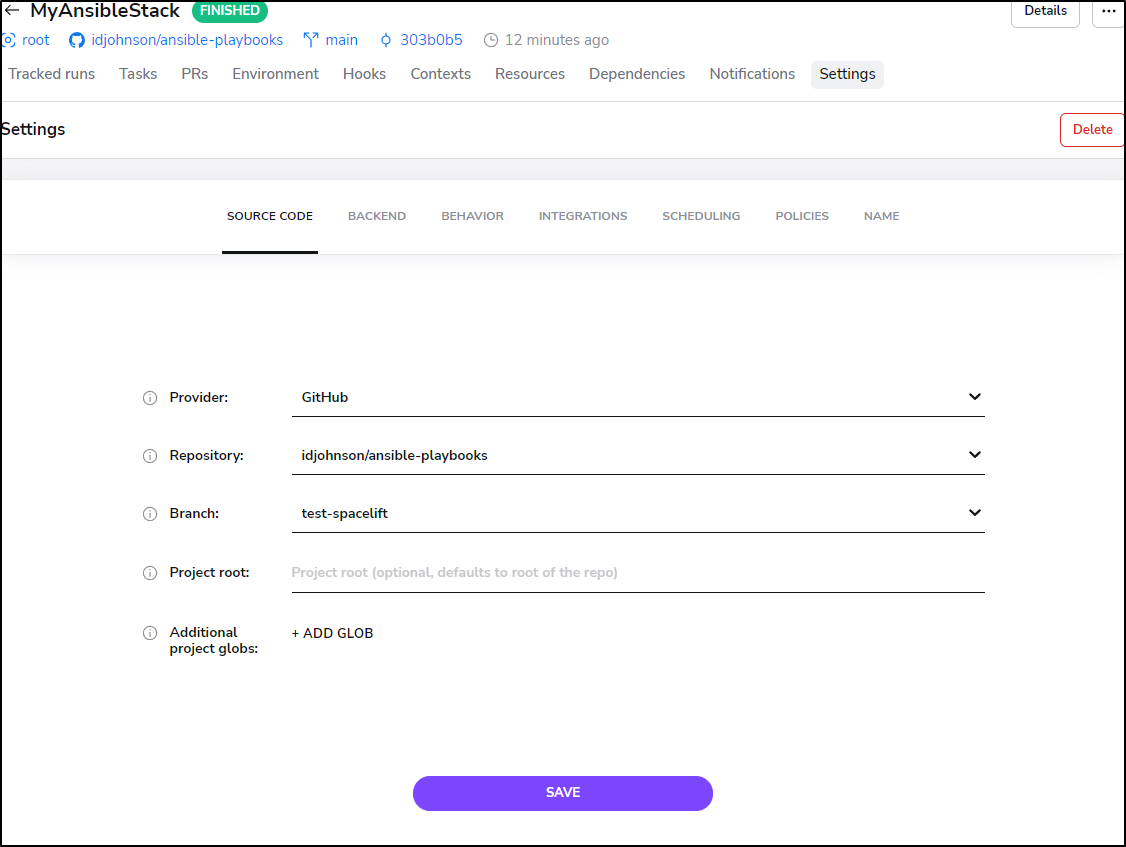Click the Details button
This screenshot has height=847, width=1126.
(1046, 11)
